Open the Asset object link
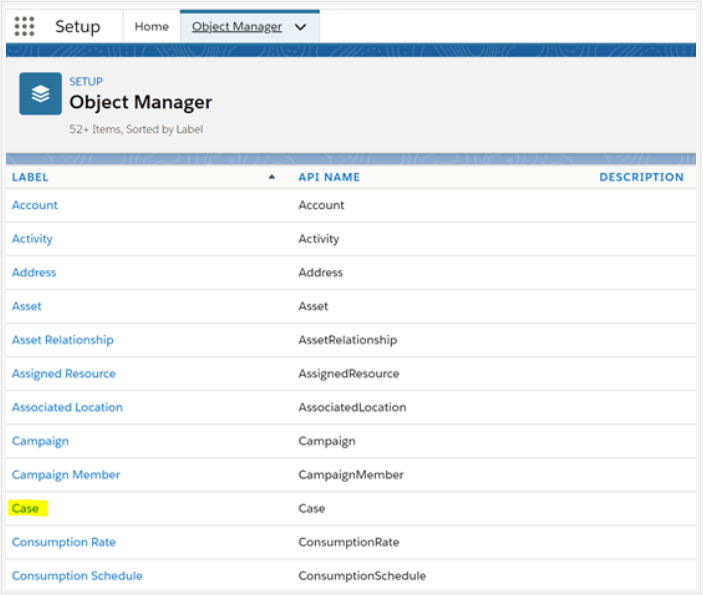 (x=26, y=306)
